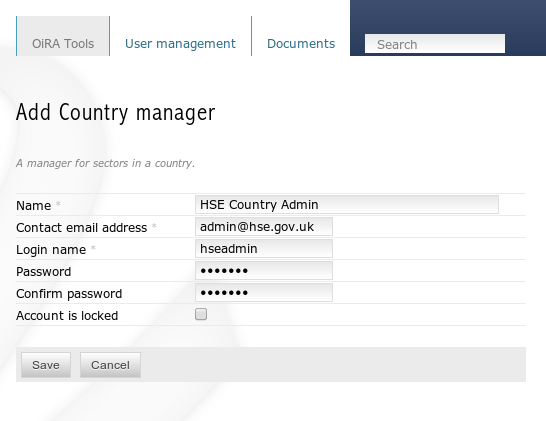Click the Add Country manager heading
The image size is (546, 421).
coord(116,112)
